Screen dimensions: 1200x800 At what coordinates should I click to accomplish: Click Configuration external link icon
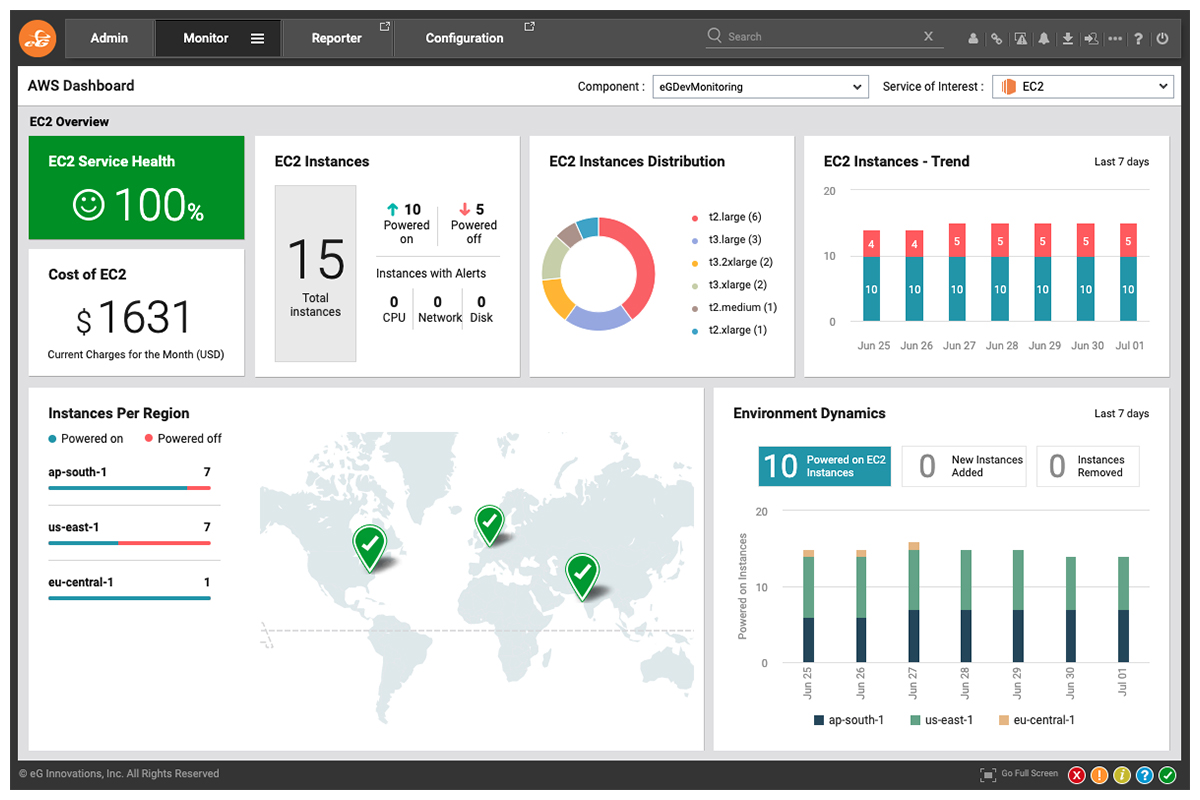[x=529, y=27]
